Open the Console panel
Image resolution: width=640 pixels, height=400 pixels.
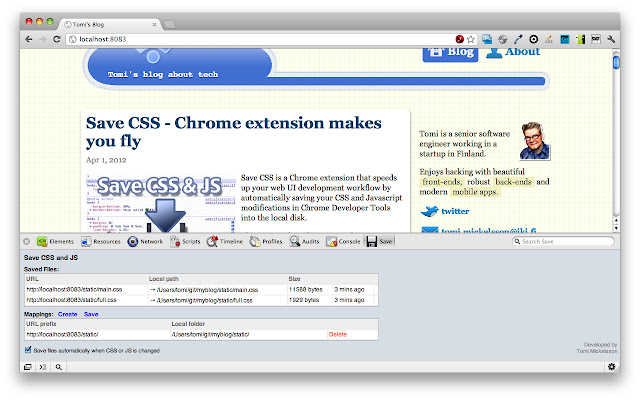click(343, 242)
